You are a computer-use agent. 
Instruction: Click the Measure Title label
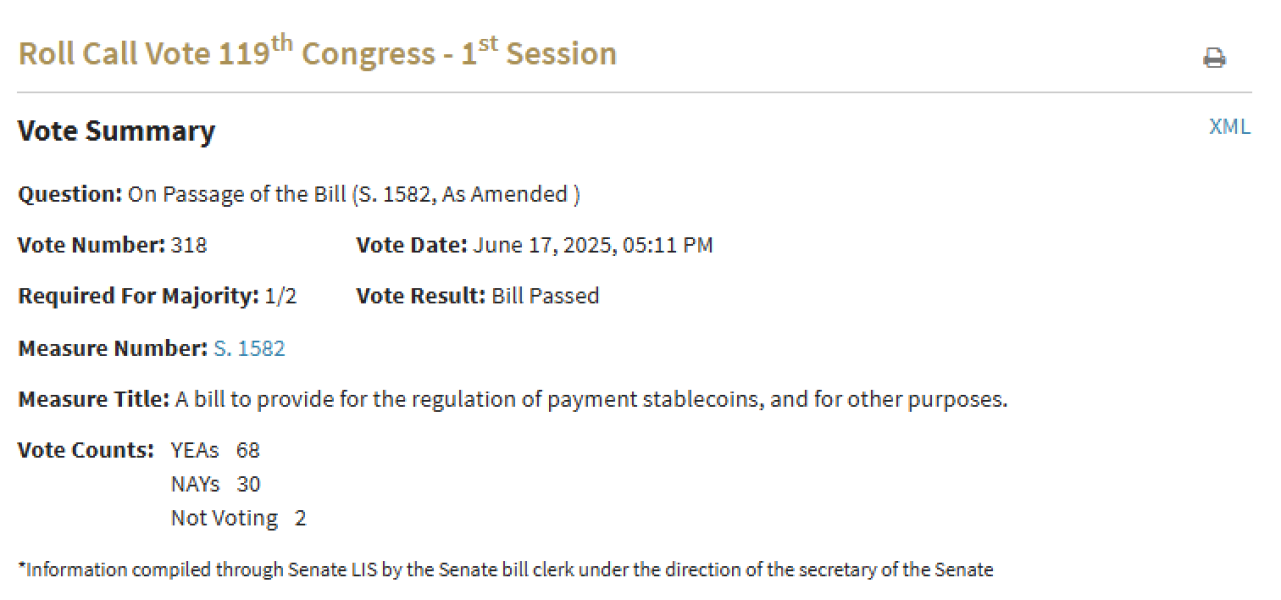click(93, 400)
